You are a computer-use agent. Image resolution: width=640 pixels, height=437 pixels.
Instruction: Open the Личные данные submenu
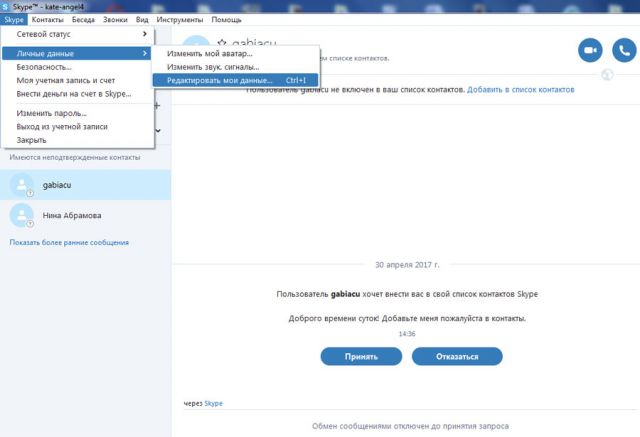(x=77, y=53)
